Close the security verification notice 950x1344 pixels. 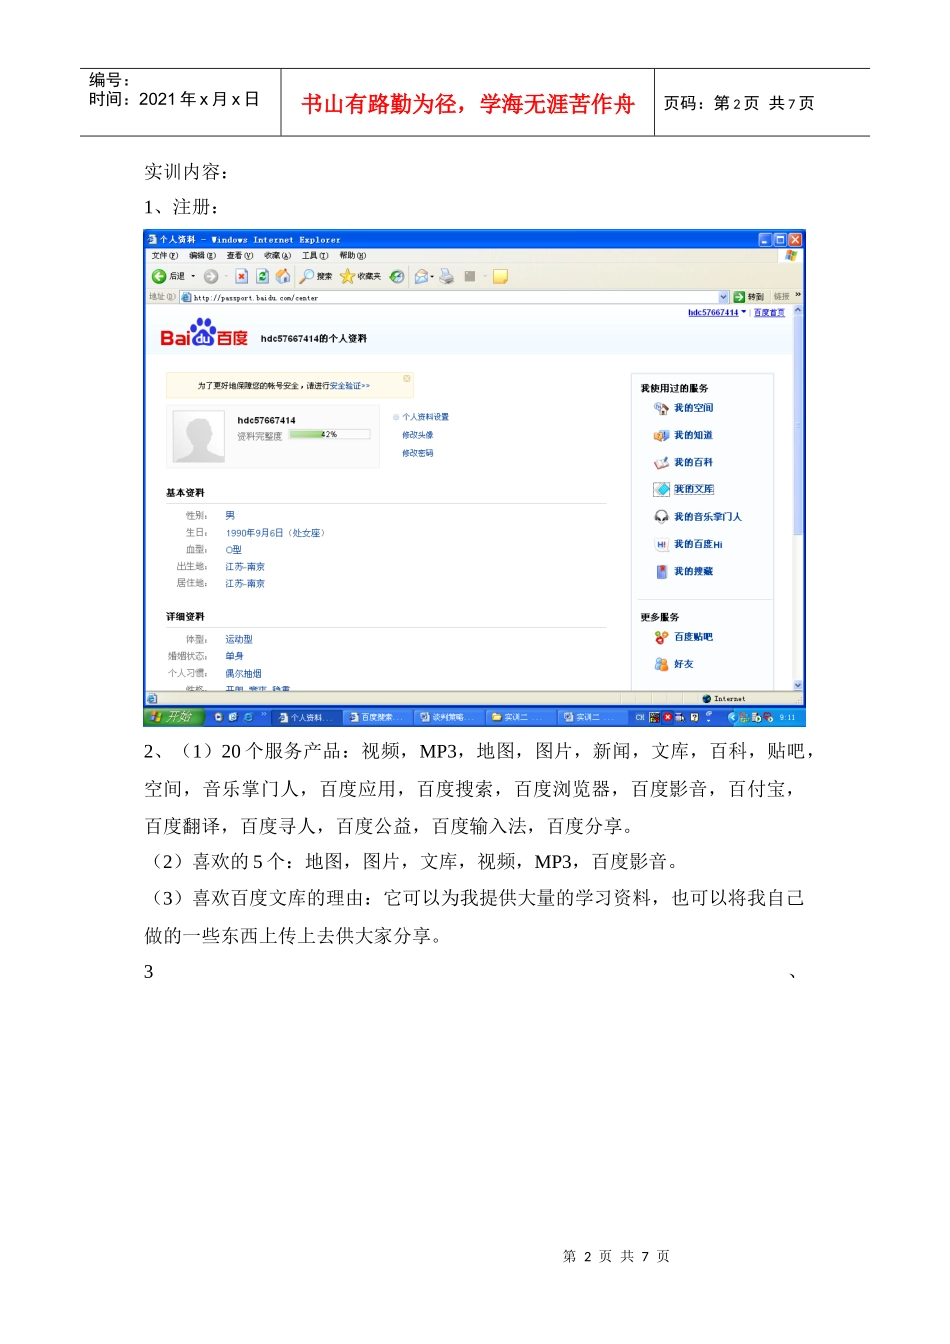click(407, 379)
